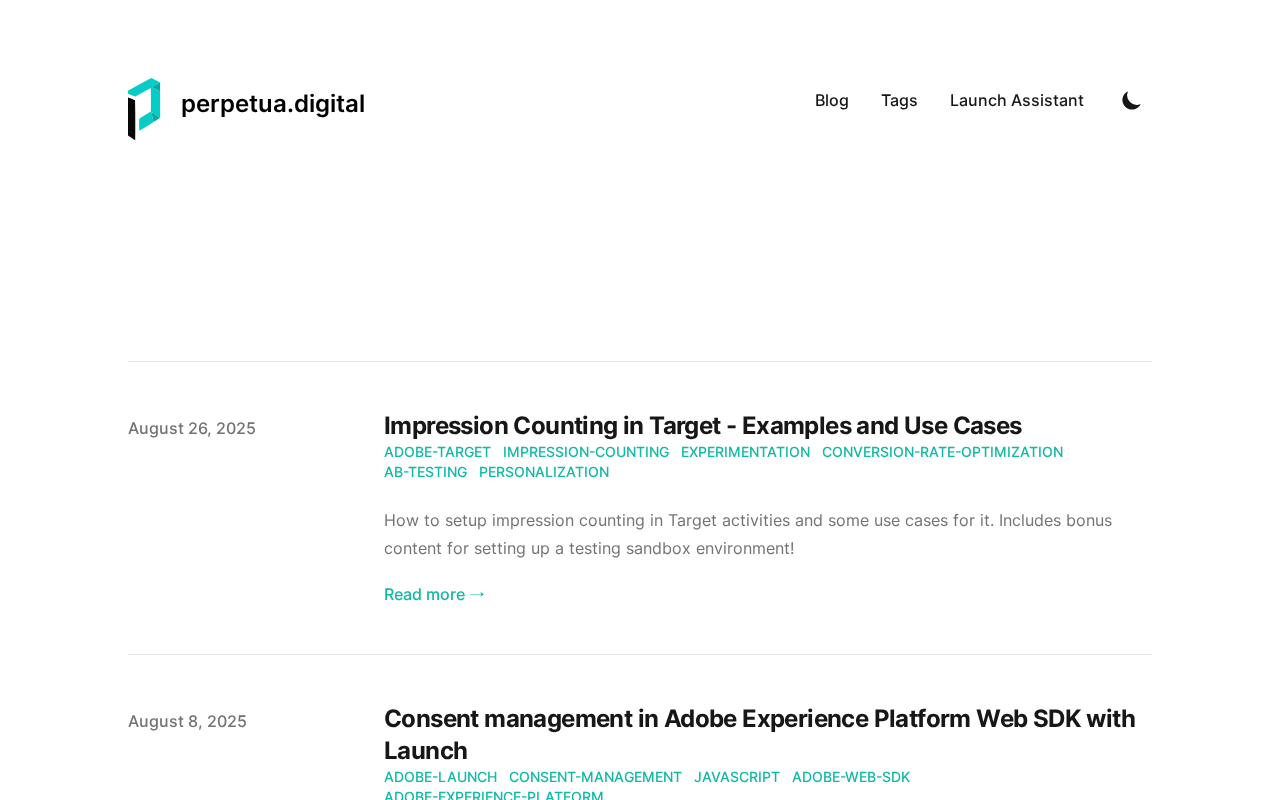This screenshot has height=800, width=1280.
Task: Select the JAVASCRIPT tag
Action: (x=737, y=777)
